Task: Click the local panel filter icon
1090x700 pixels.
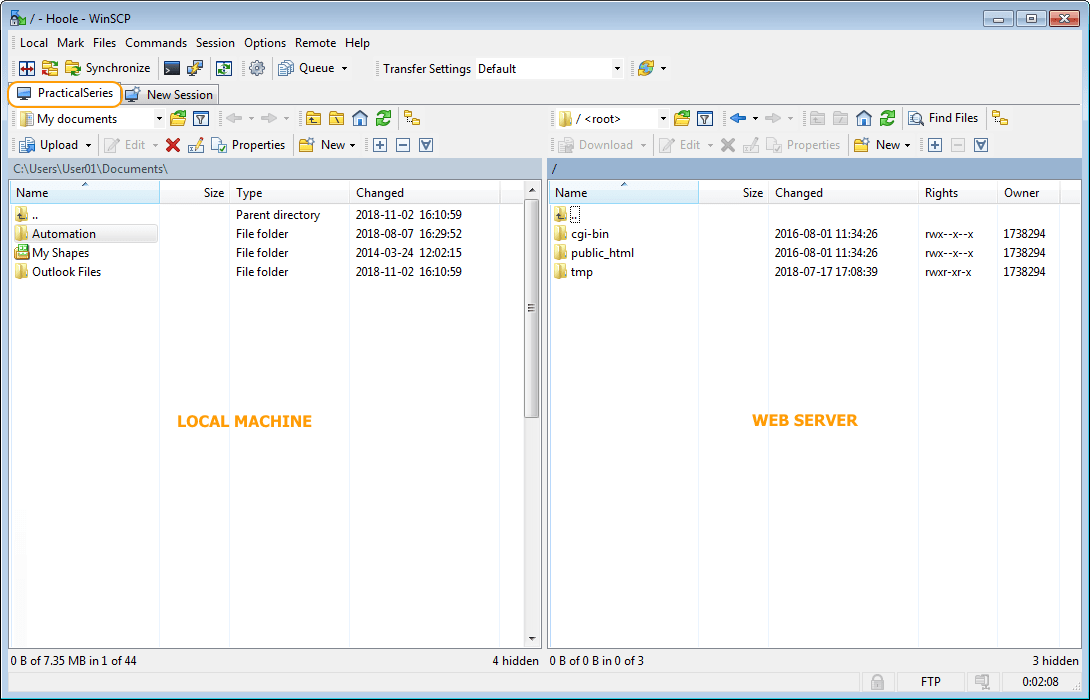Action: [x=201, y=119]
